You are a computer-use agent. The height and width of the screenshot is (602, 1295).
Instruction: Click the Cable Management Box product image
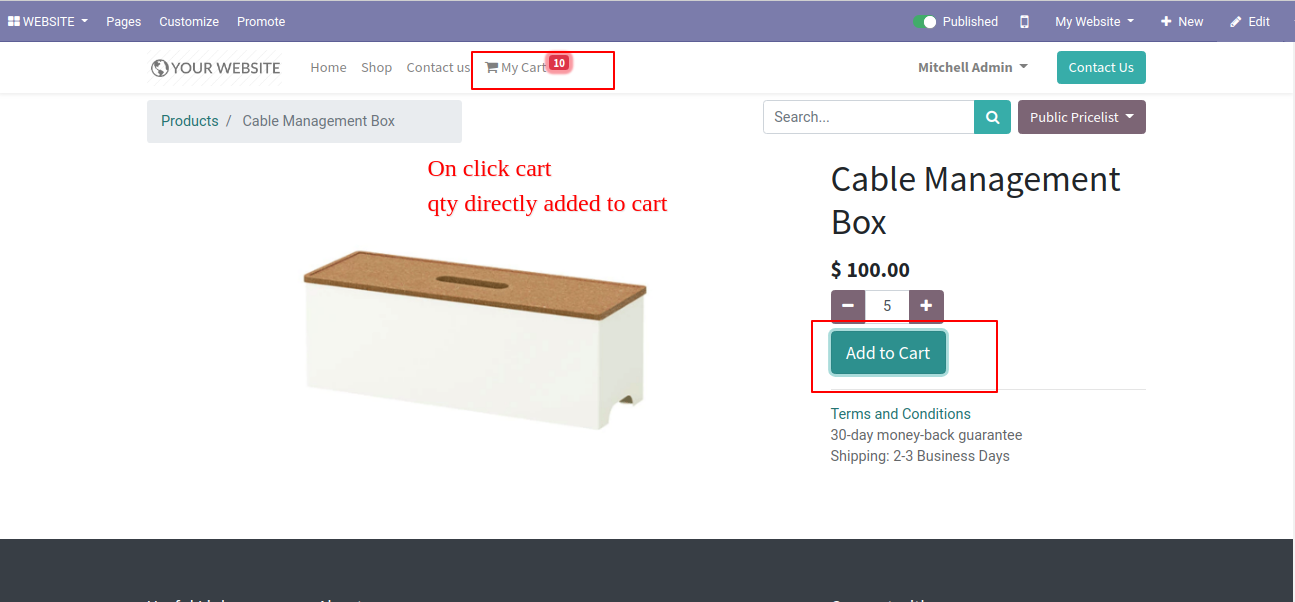(x=475, y=340)
